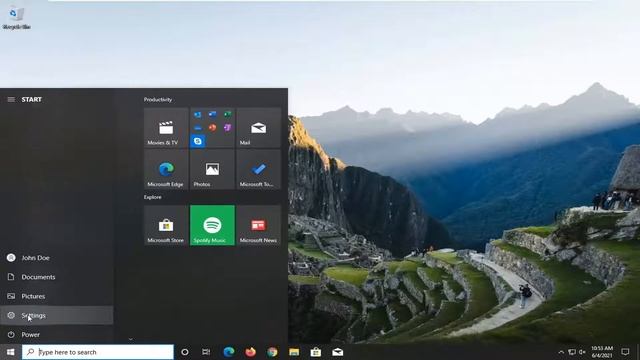Open Task View on the taskbar
This screenshot has height=360, width=640.
click(x=206, y=352)
